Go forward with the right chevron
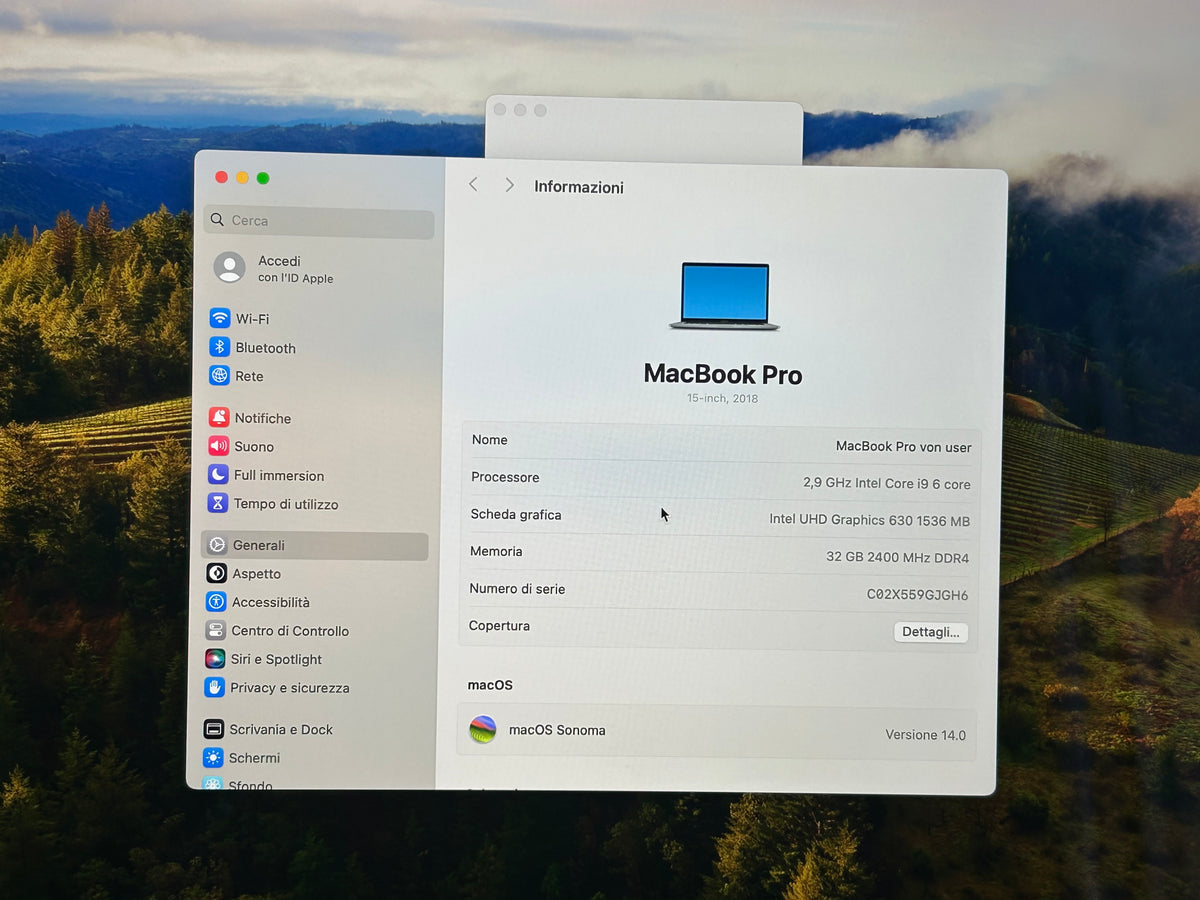 point(509,185)
